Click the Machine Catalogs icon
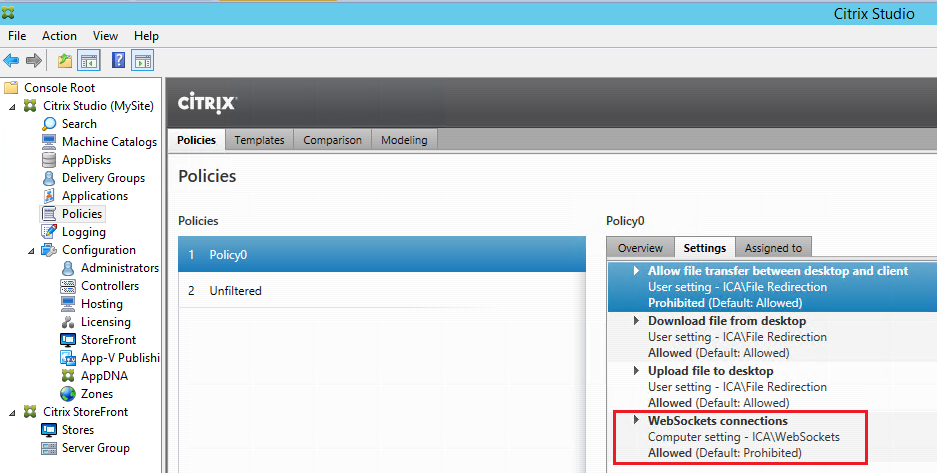This screenshot has height=473, width=937. (49, 142)
